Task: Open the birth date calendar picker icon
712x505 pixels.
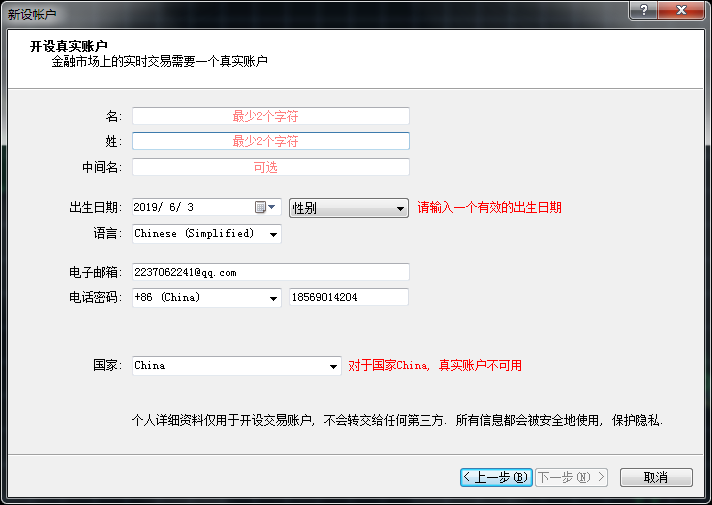Action: 265,207
